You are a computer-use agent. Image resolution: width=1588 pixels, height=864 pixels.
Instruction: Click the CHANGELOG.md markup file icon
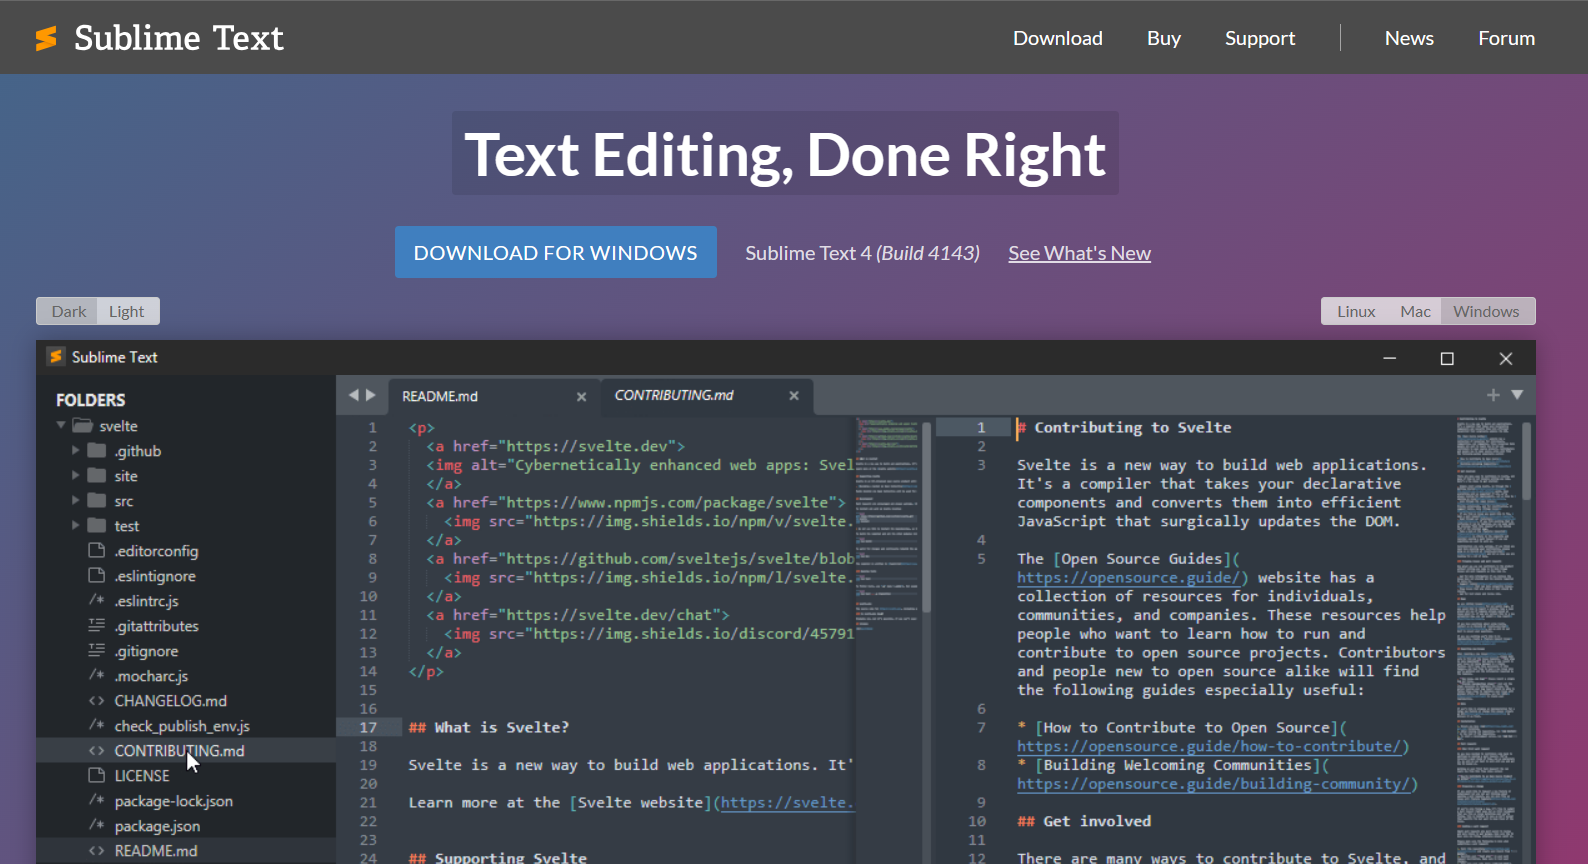click(97, 700)
